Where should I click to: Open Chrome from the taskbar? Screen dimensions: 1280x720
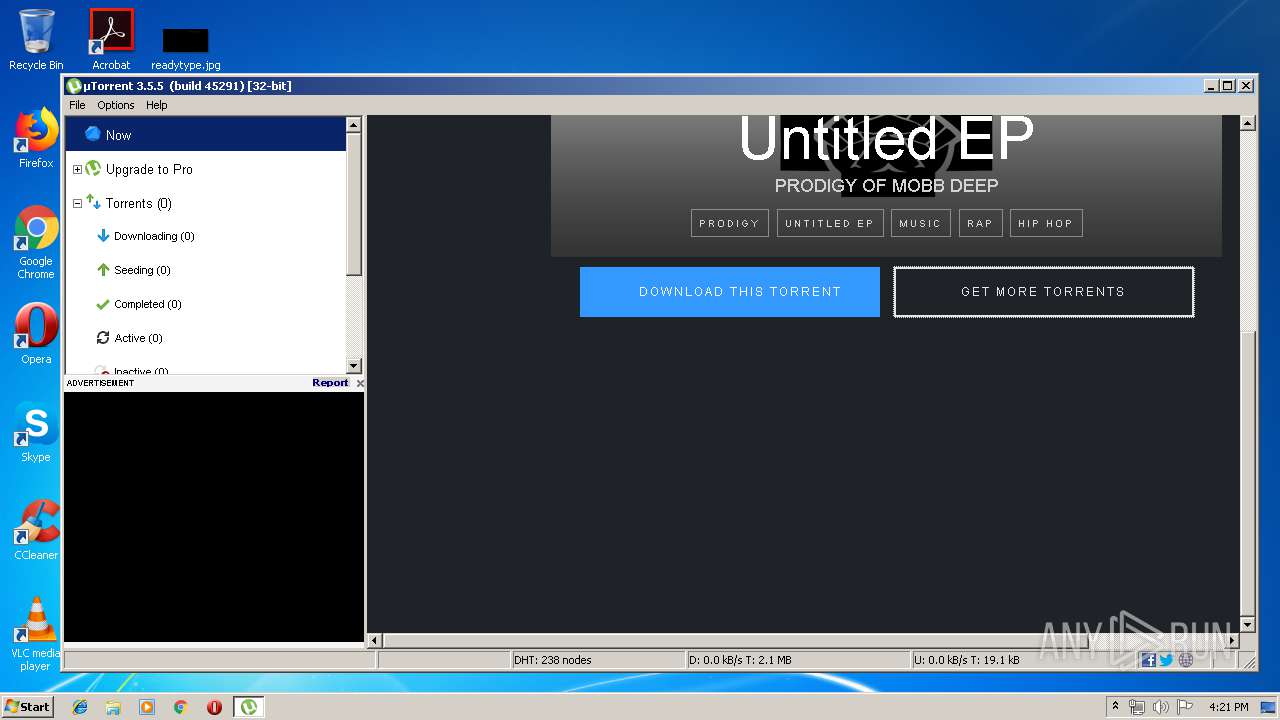click(181, 707)
